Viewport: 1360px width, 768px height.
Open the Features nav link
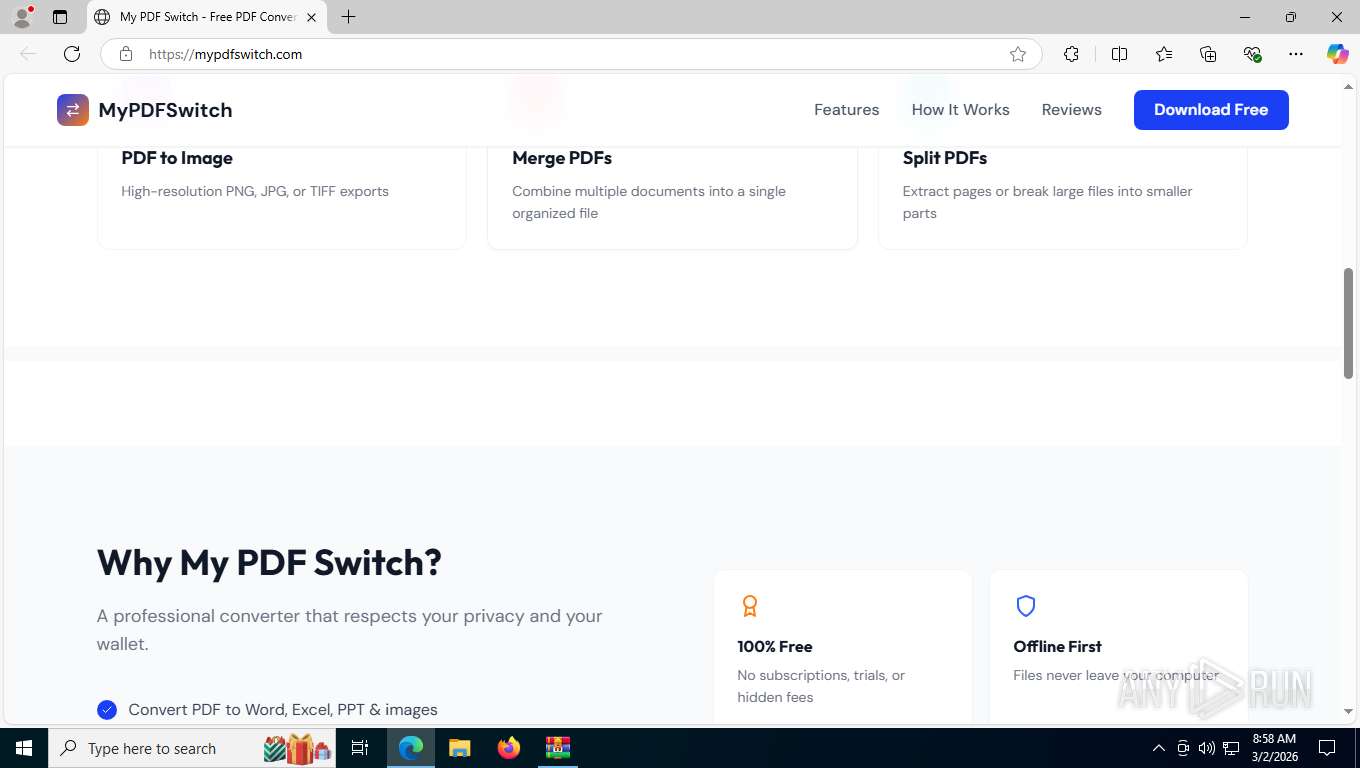(x=846, y=110)
